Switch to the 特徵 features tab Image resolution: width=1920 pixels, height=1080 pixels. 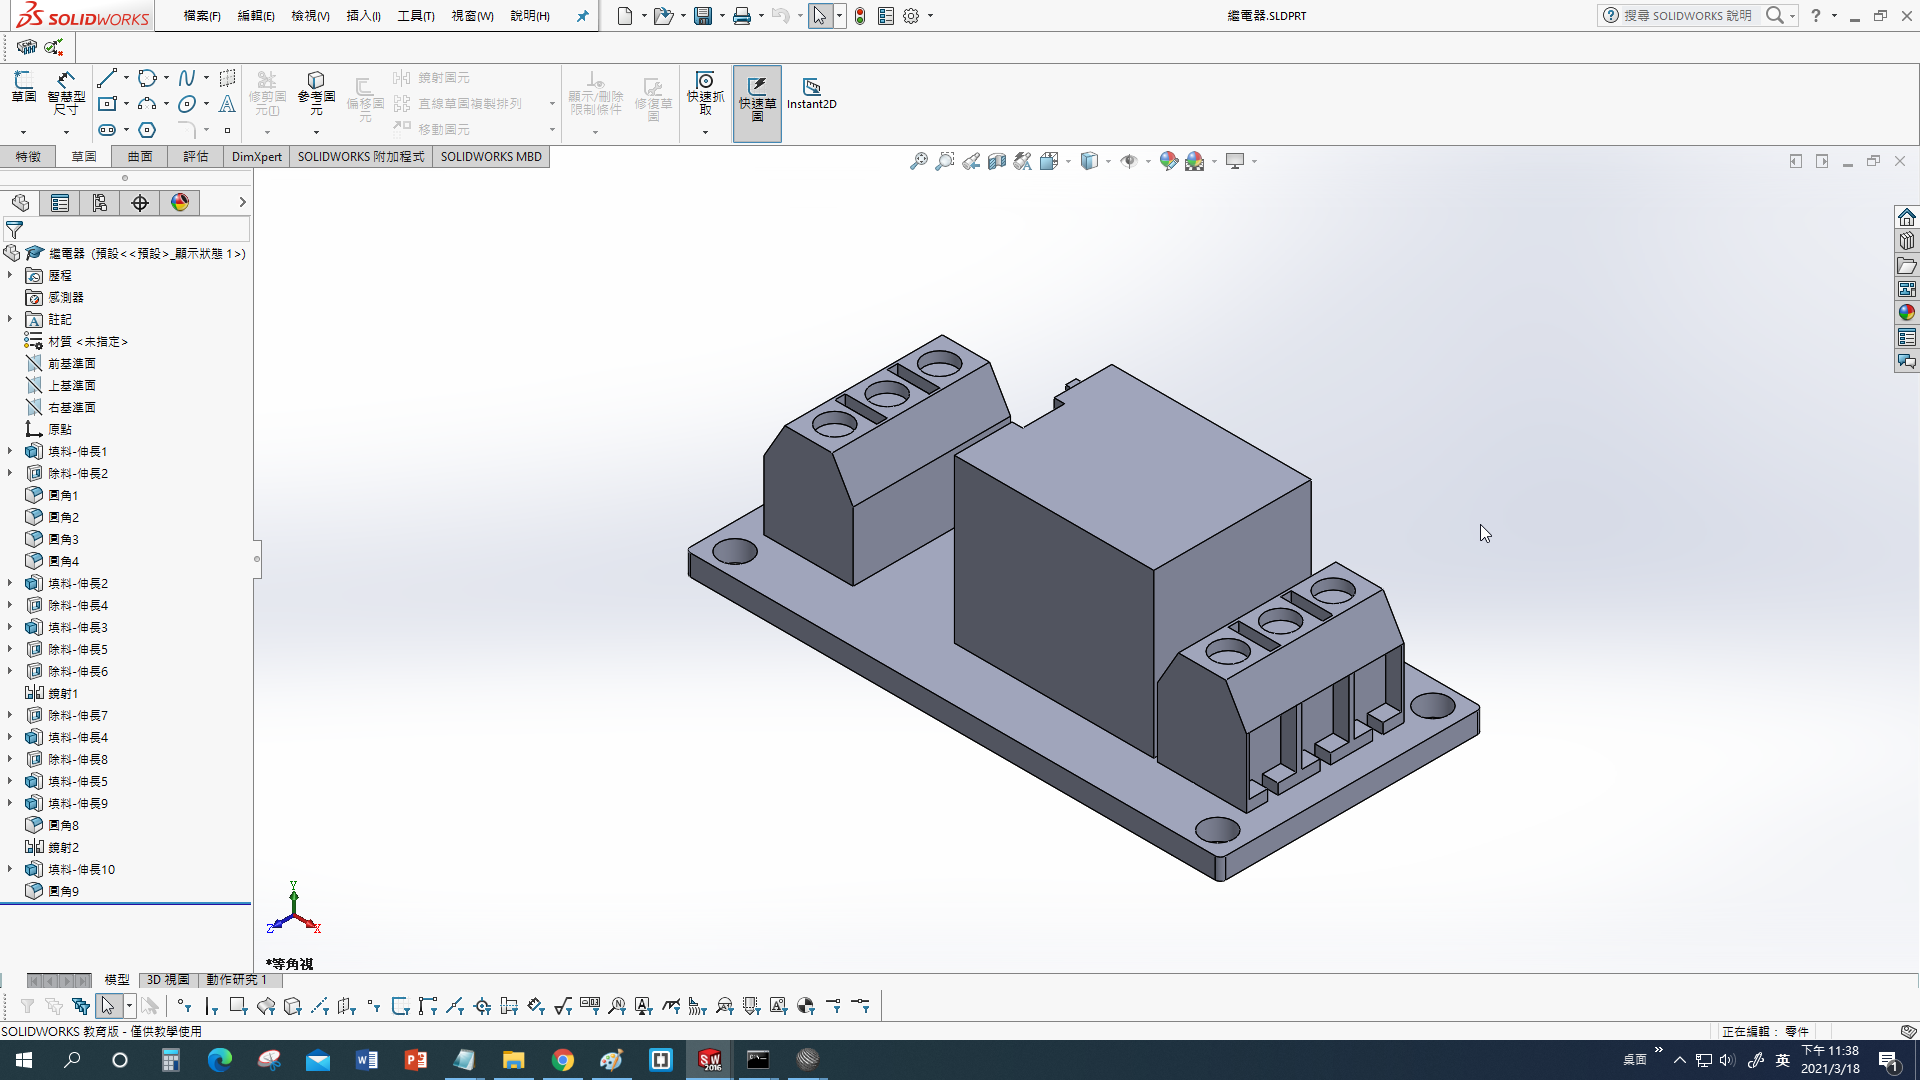click(x=28, y=157)
